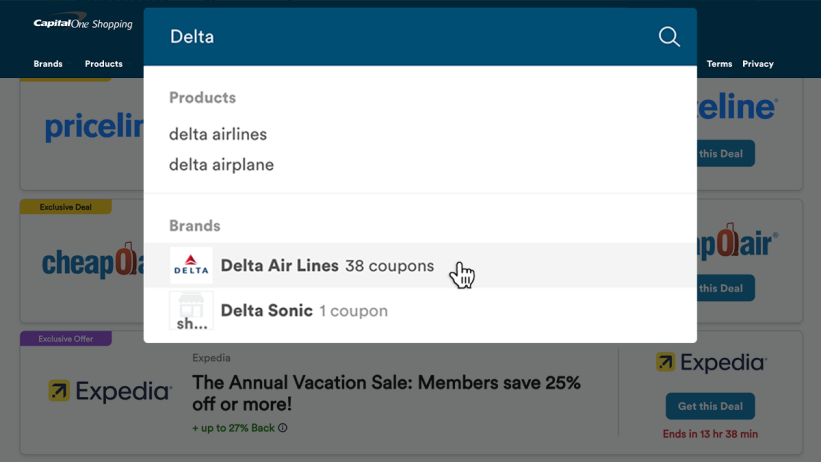Click the Expedia logo above Get this Deal
The width and height of the screenshot is (821, 462).
[710, 363]
